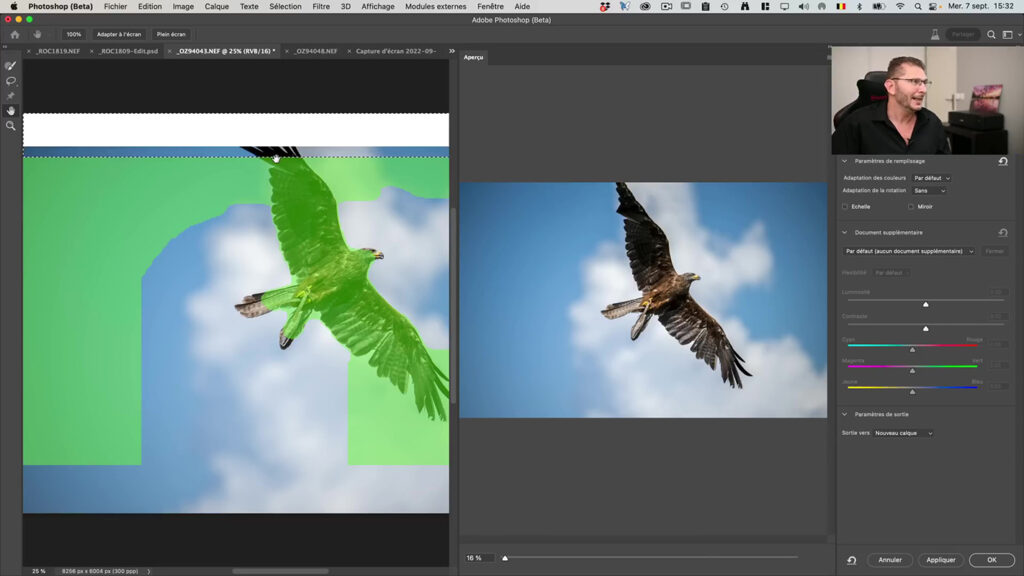Close the Capture d'écran tab

(x=349, y=51)
